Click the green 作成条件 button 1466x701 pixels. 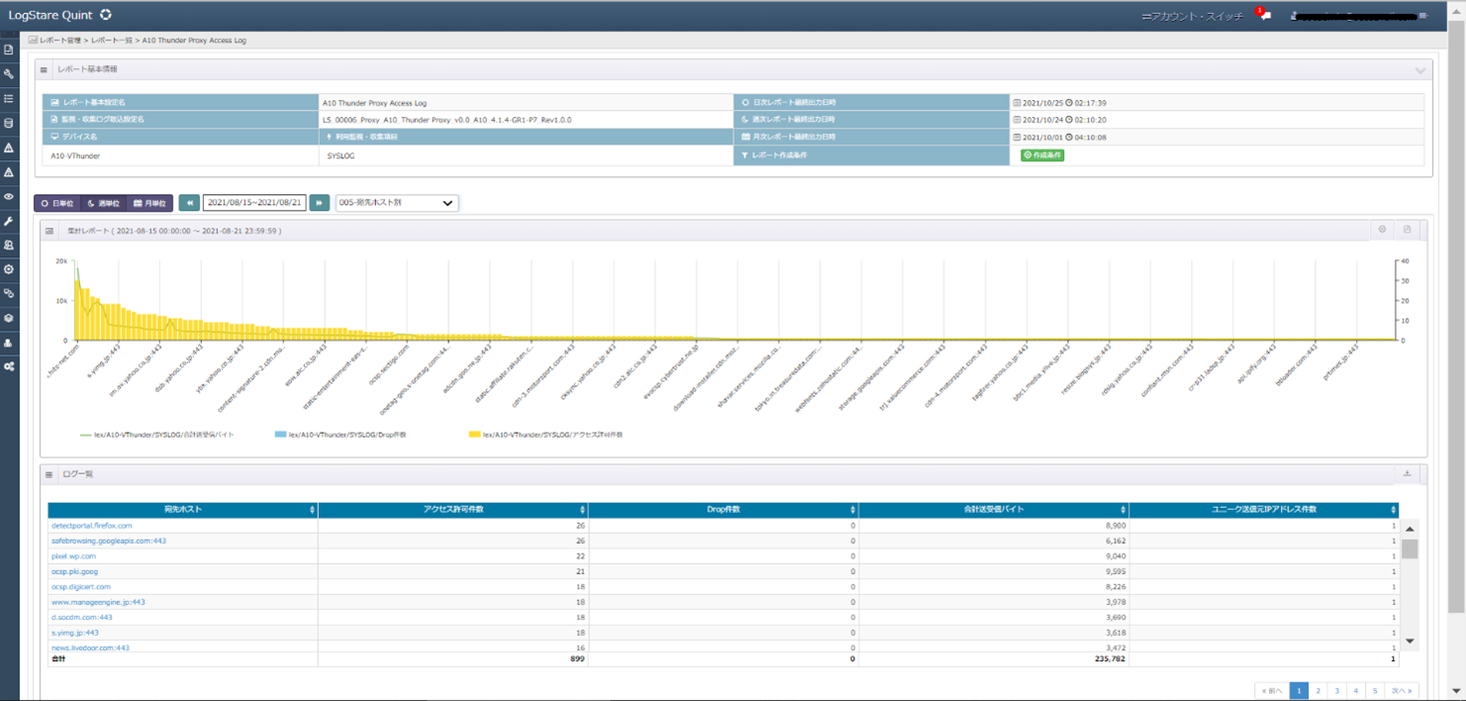tap(1042, 156)
